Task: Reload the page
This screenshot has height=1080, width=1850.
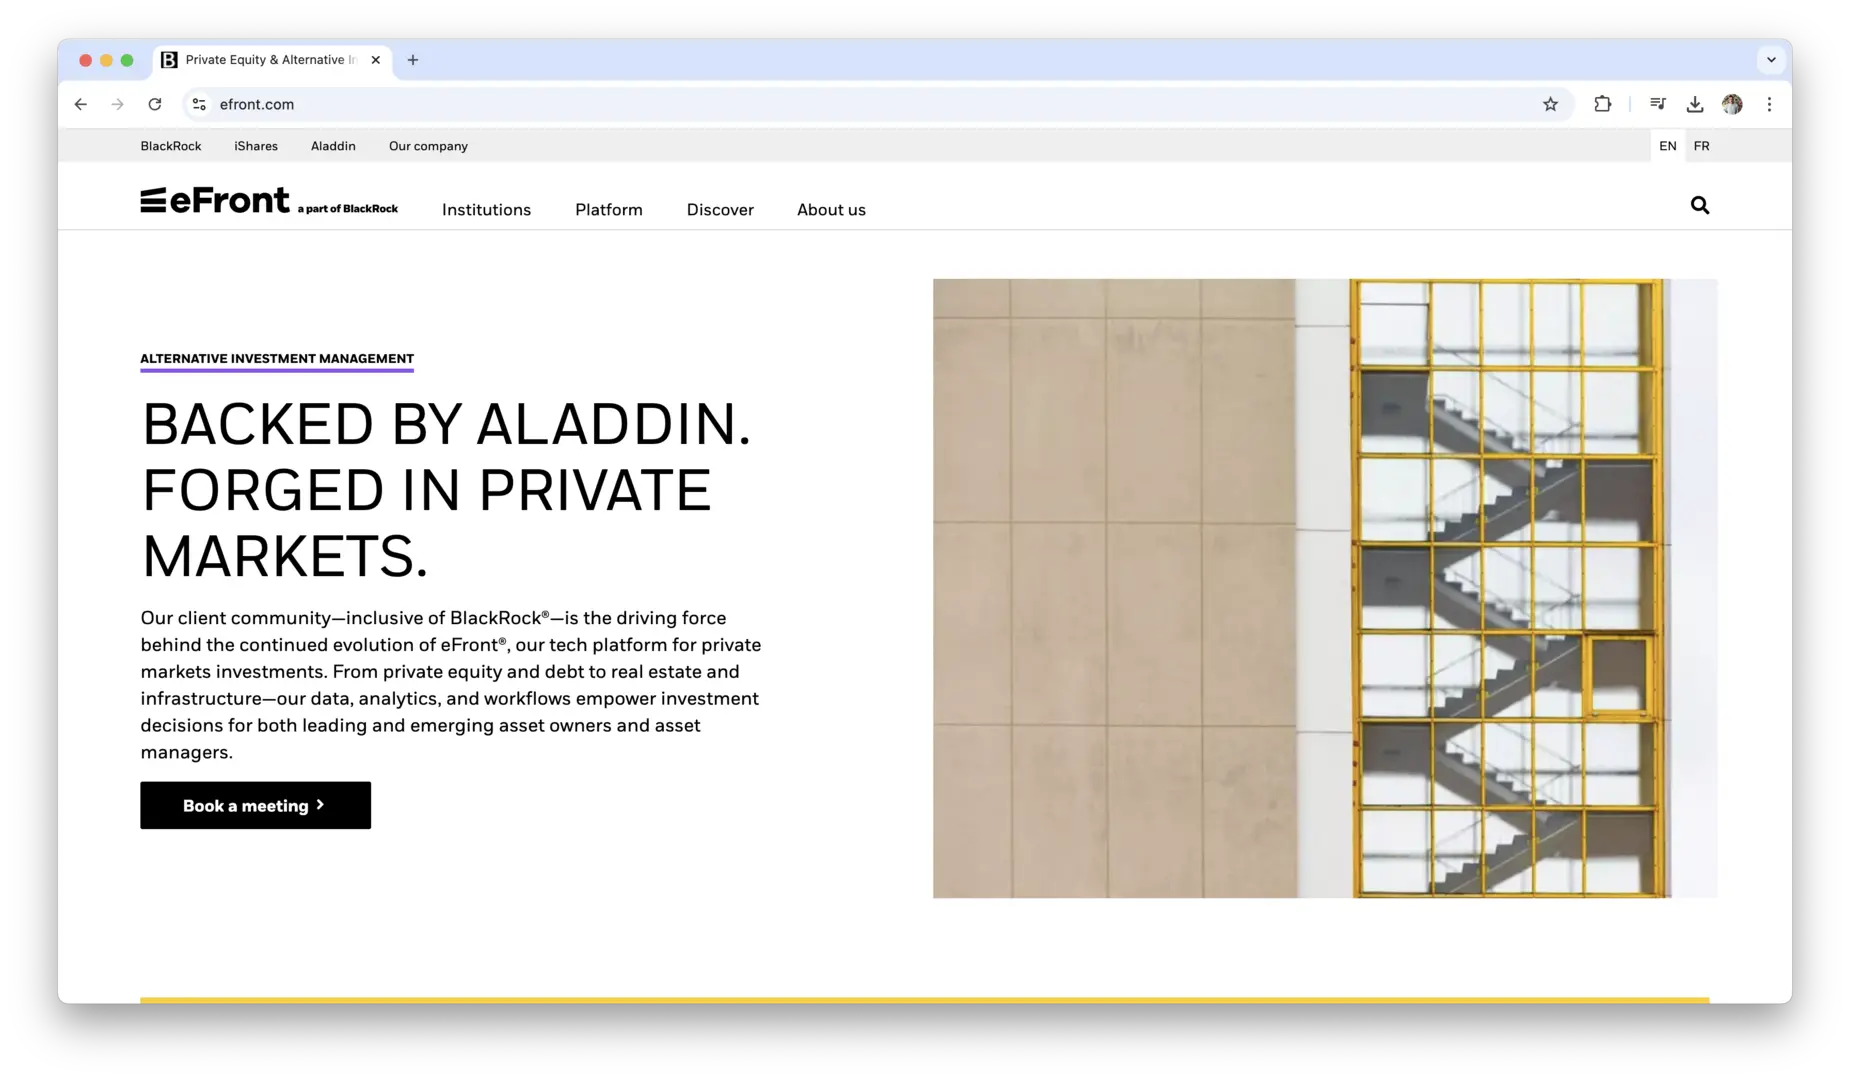Action: 155,104
